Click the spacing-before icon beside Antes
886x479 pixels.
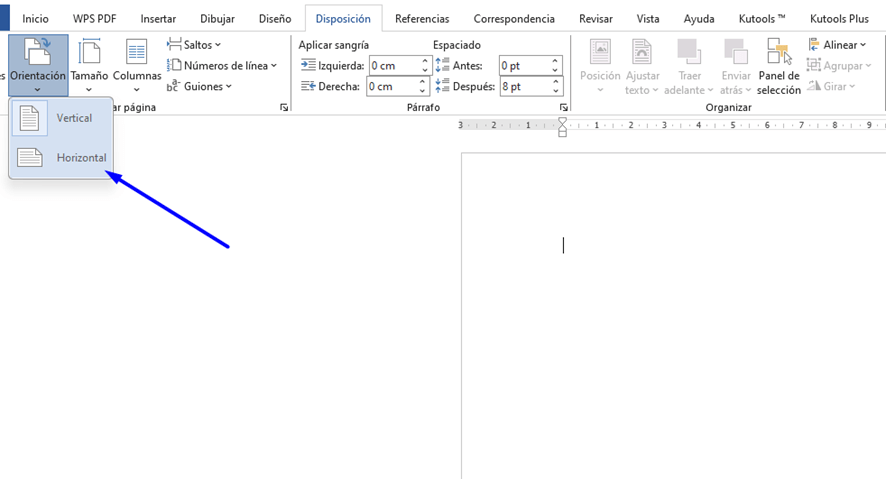point(442,65)
